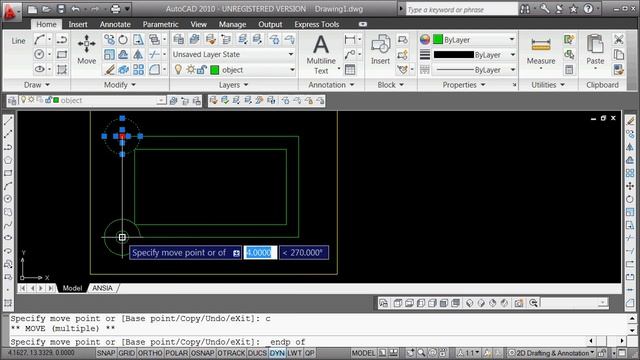Open the Parametric ribbon tab
The width and height of the screenshot is (640, 360).
point(160,24)
